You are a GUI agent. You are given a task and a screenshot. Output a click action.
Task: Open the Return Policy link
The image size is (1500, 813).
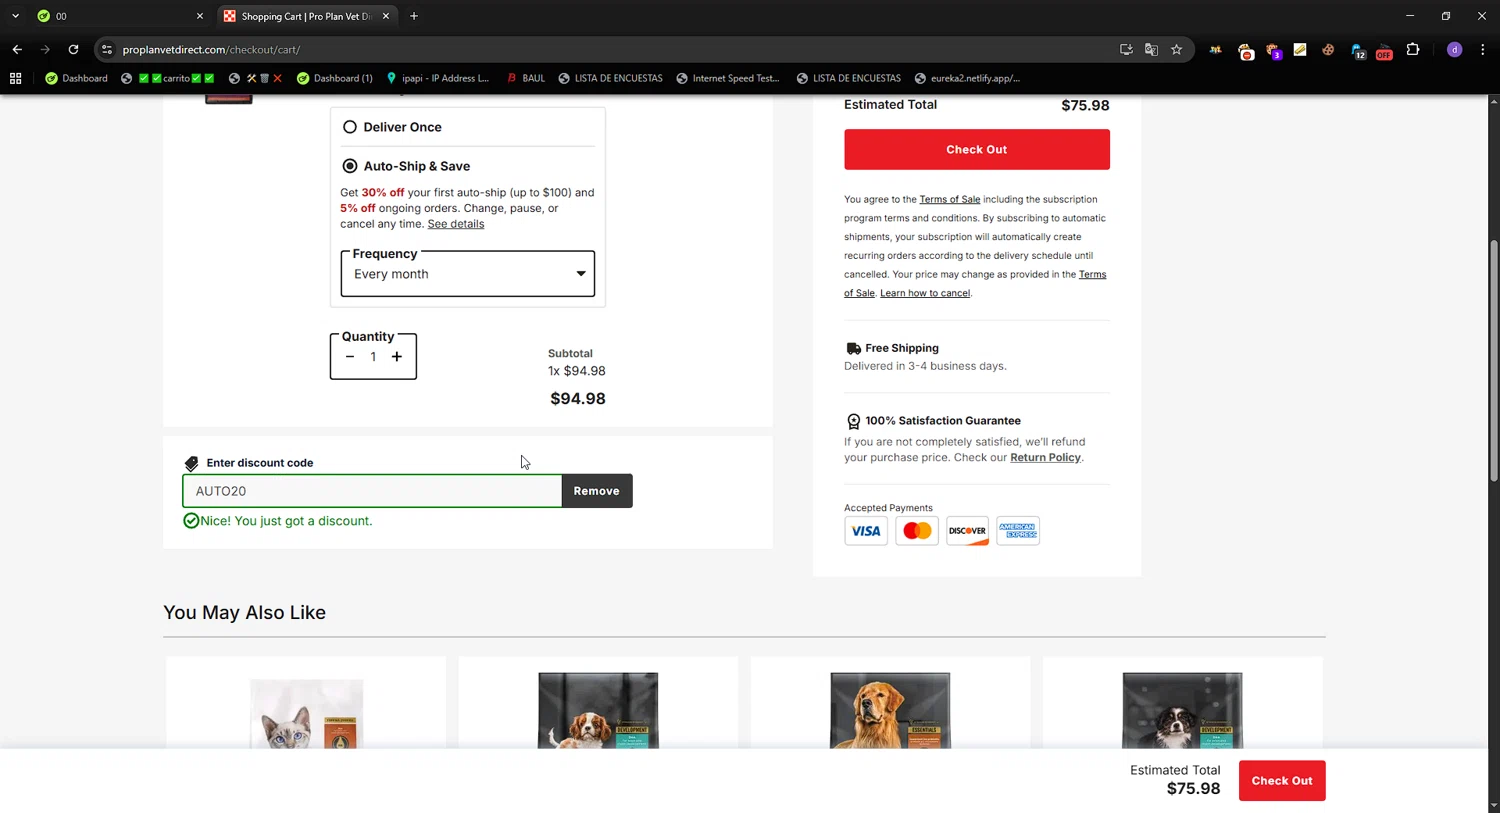pos(1045,458)
